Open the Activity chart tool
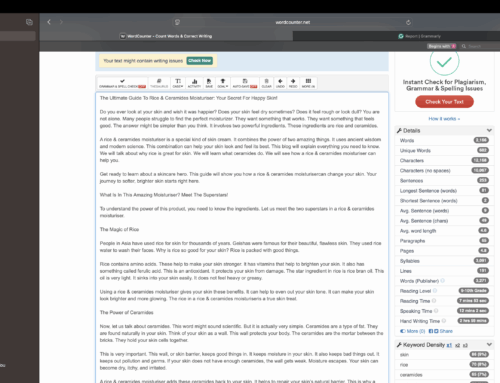Screen dimensions: 500x383 (194, 83)
